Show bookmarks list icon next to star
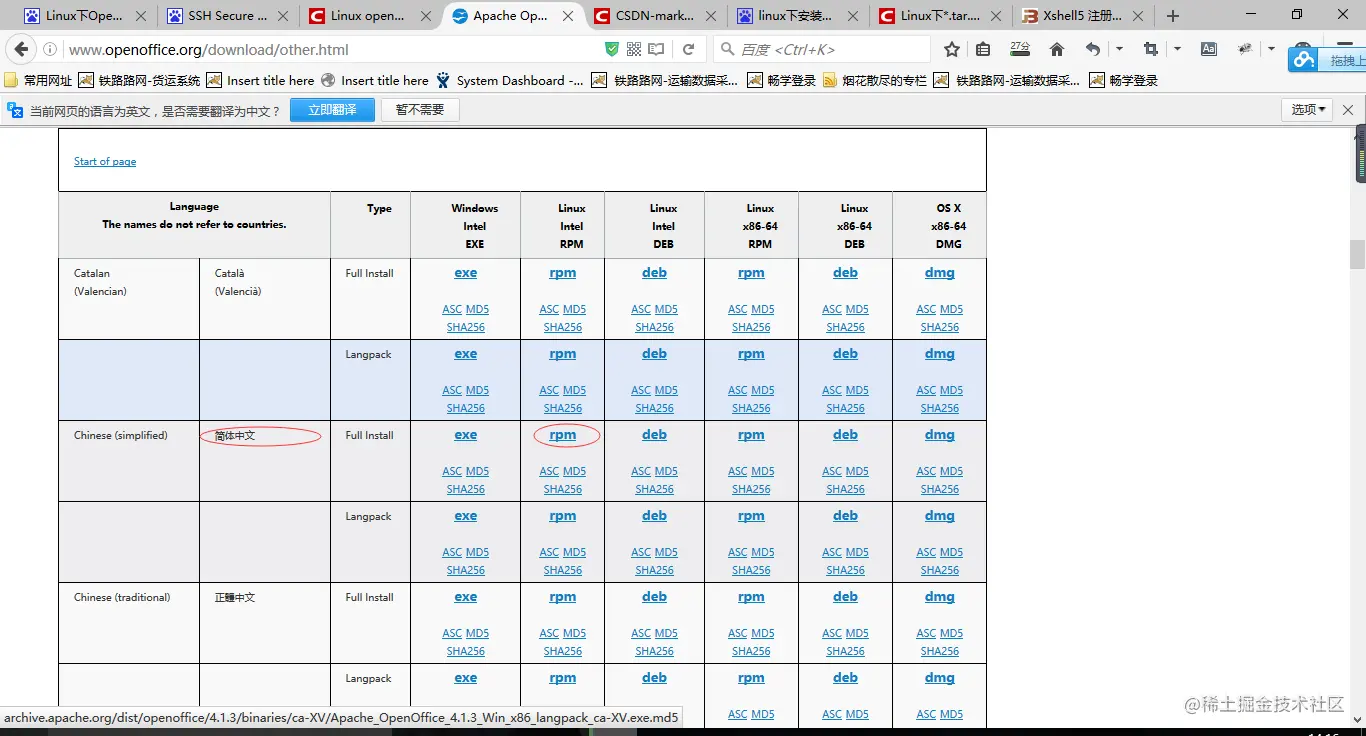Image resolution: width=1366 pixels, height=736 pixels. pos(983,49)
